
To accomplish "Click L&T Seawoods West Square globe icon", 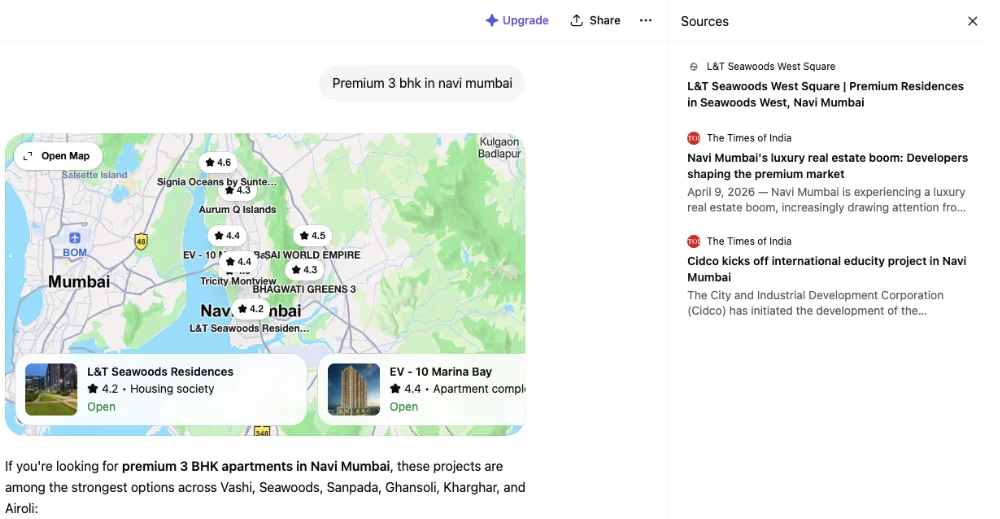I will [x=693, y=66].
